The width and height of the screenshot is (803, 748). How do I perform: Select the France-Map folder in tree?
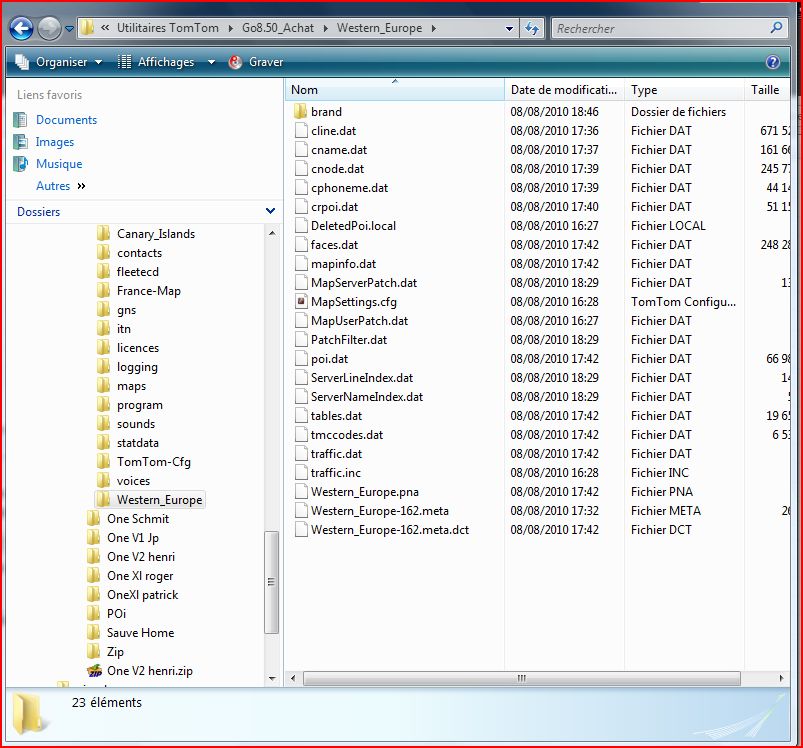coord(149,291)
